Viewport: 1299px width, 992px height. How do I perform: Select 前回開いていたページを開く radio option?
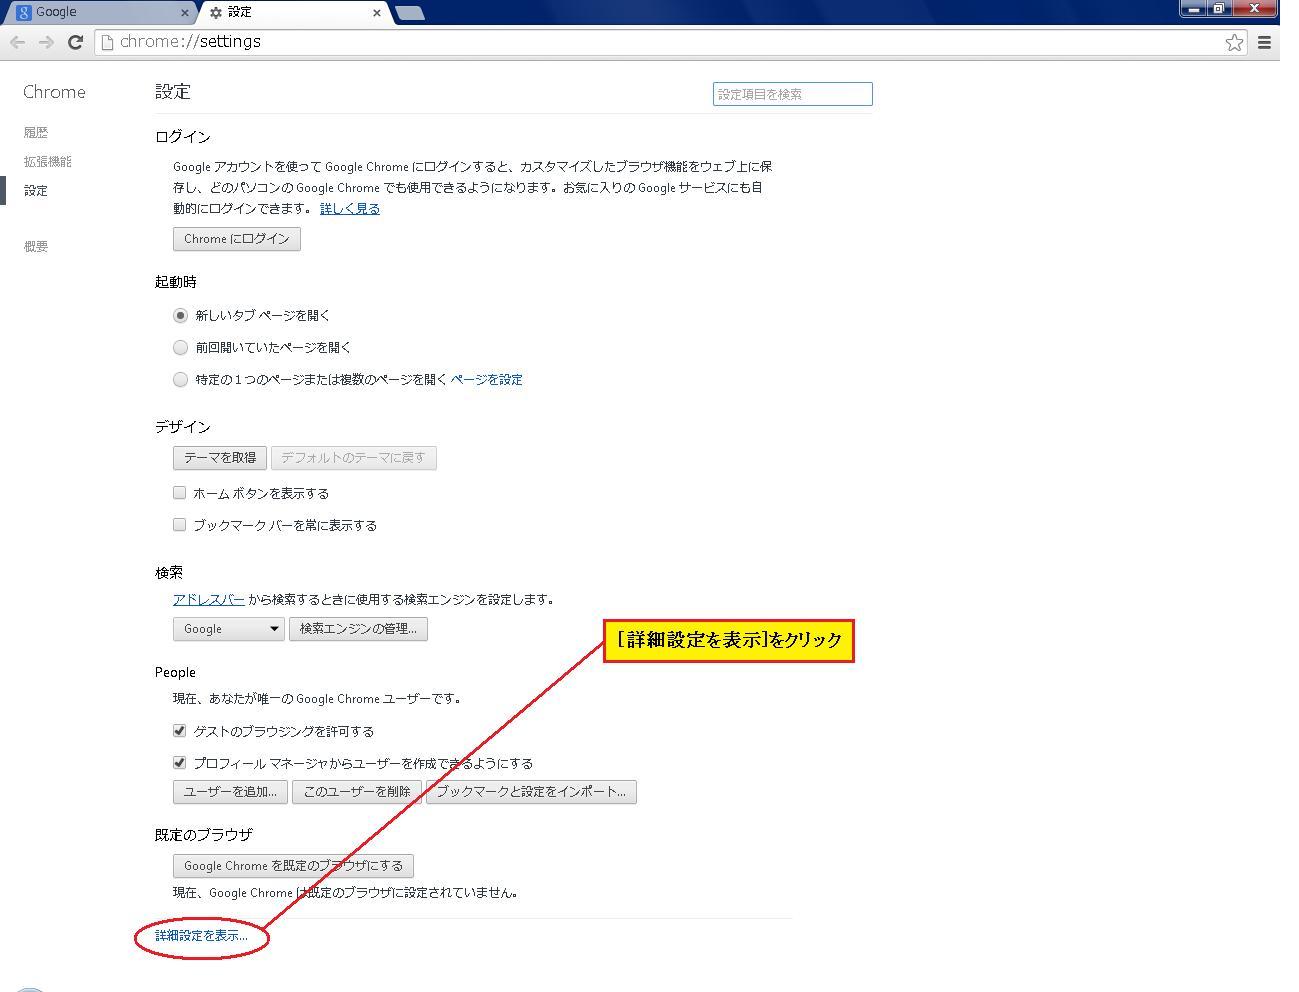pos(180,347)
